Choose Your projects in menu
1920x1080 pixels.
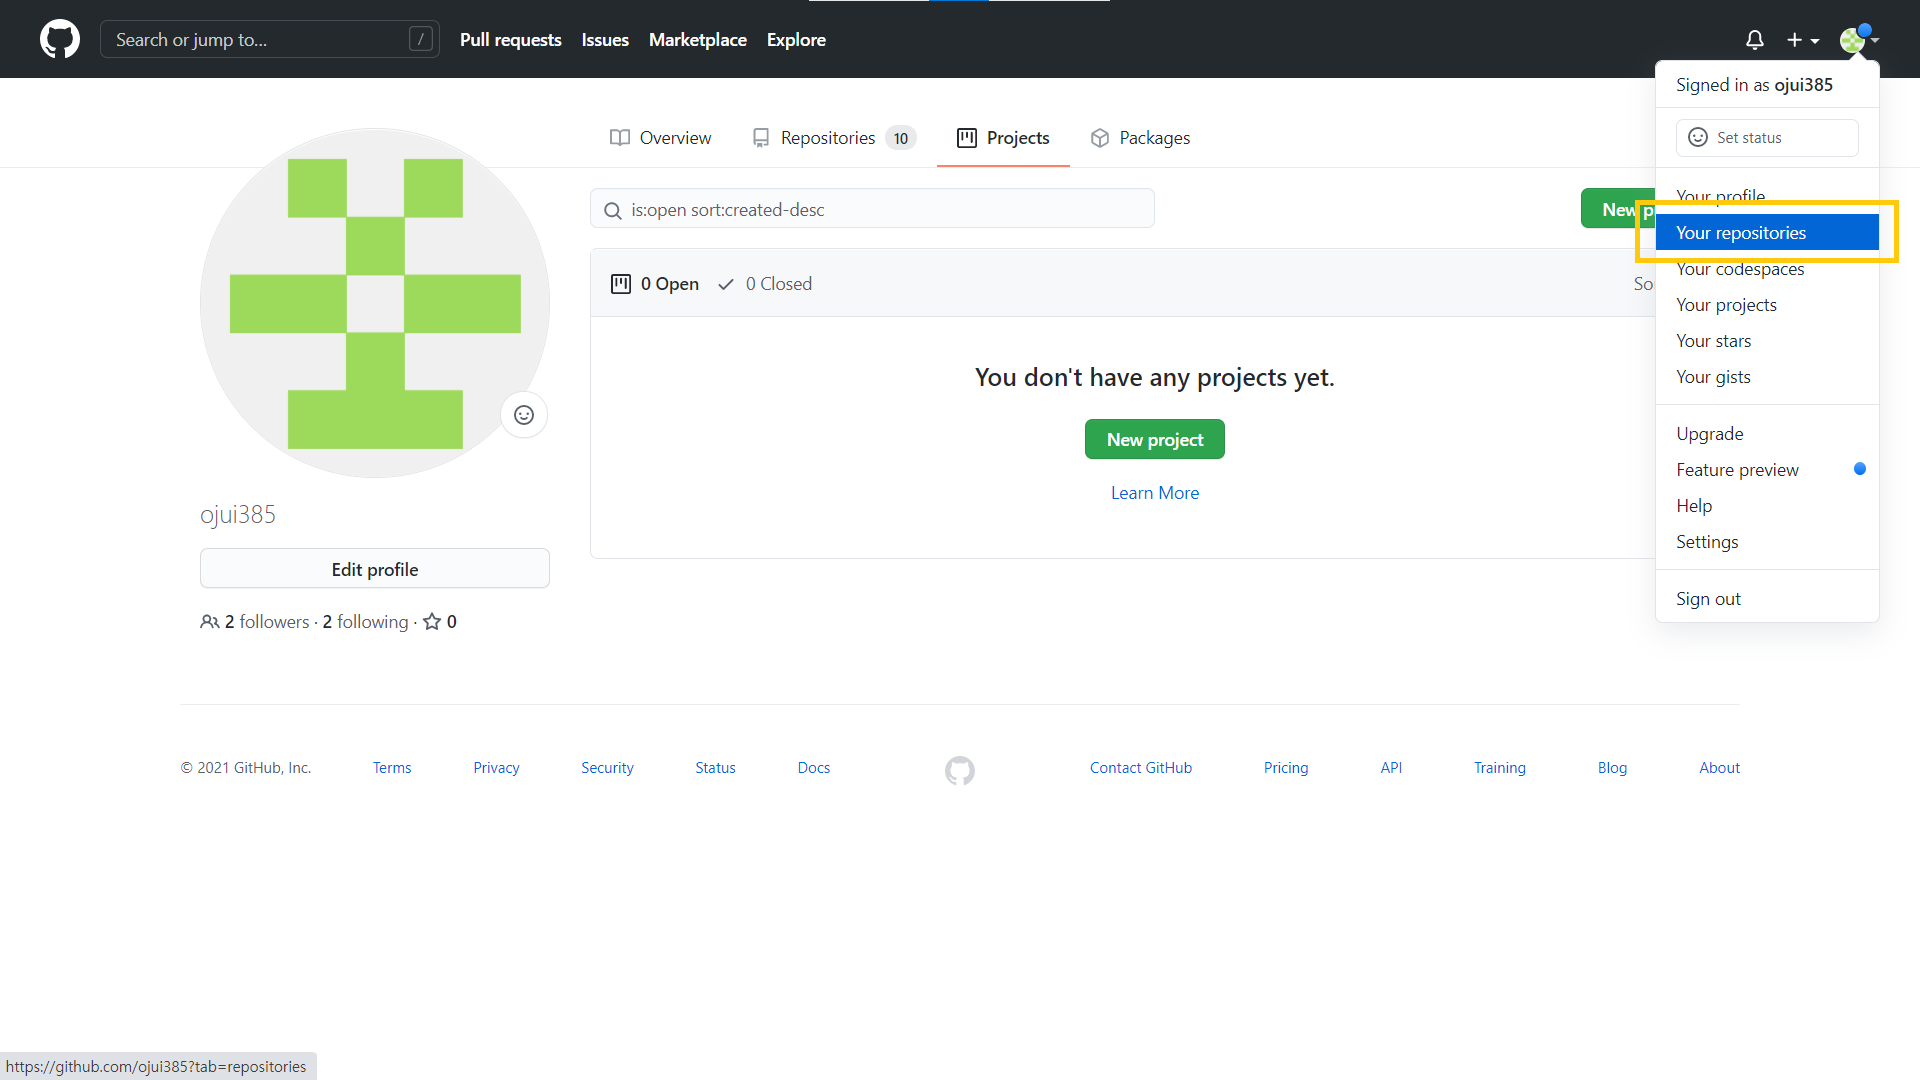click(1767, 305)
